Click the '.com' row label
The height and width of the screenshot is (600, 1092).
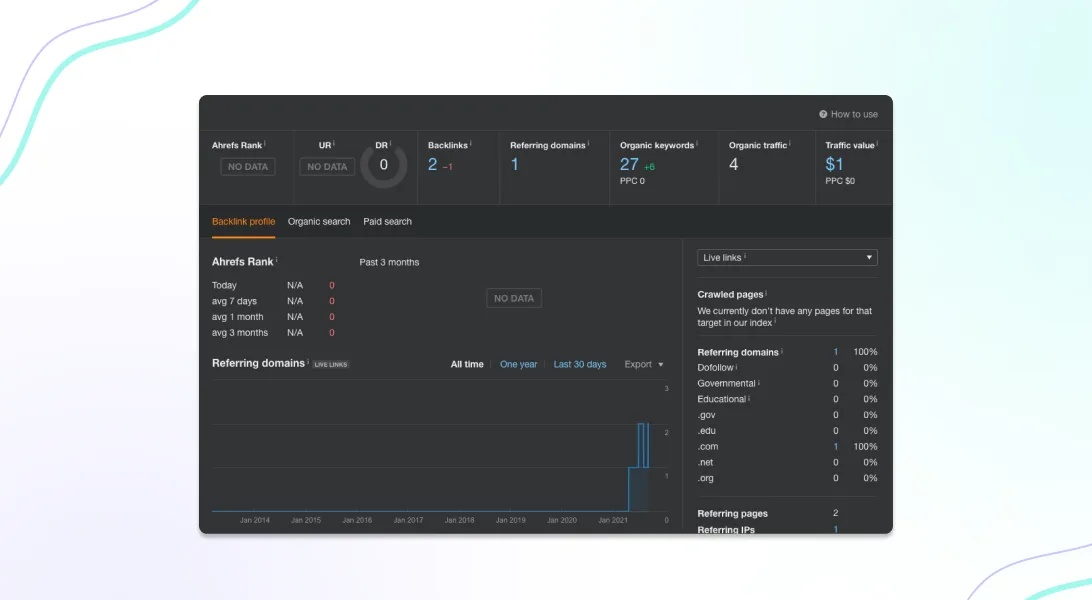click(708, 447)
